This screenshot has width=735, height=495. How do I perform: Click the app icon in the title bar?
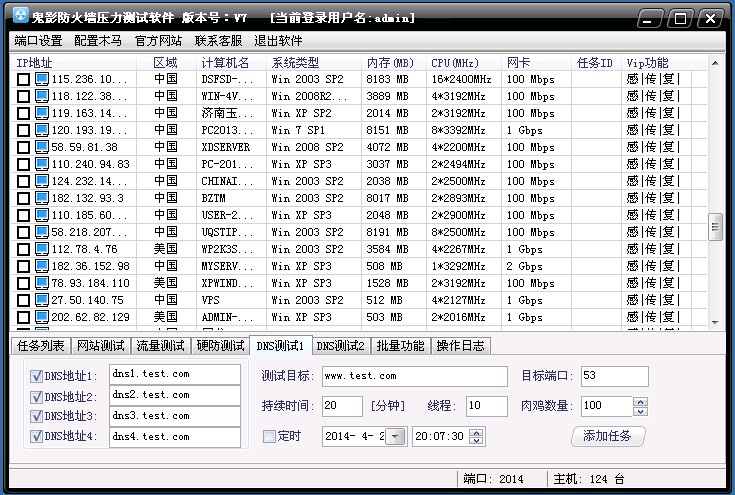[x=18, y=18]
